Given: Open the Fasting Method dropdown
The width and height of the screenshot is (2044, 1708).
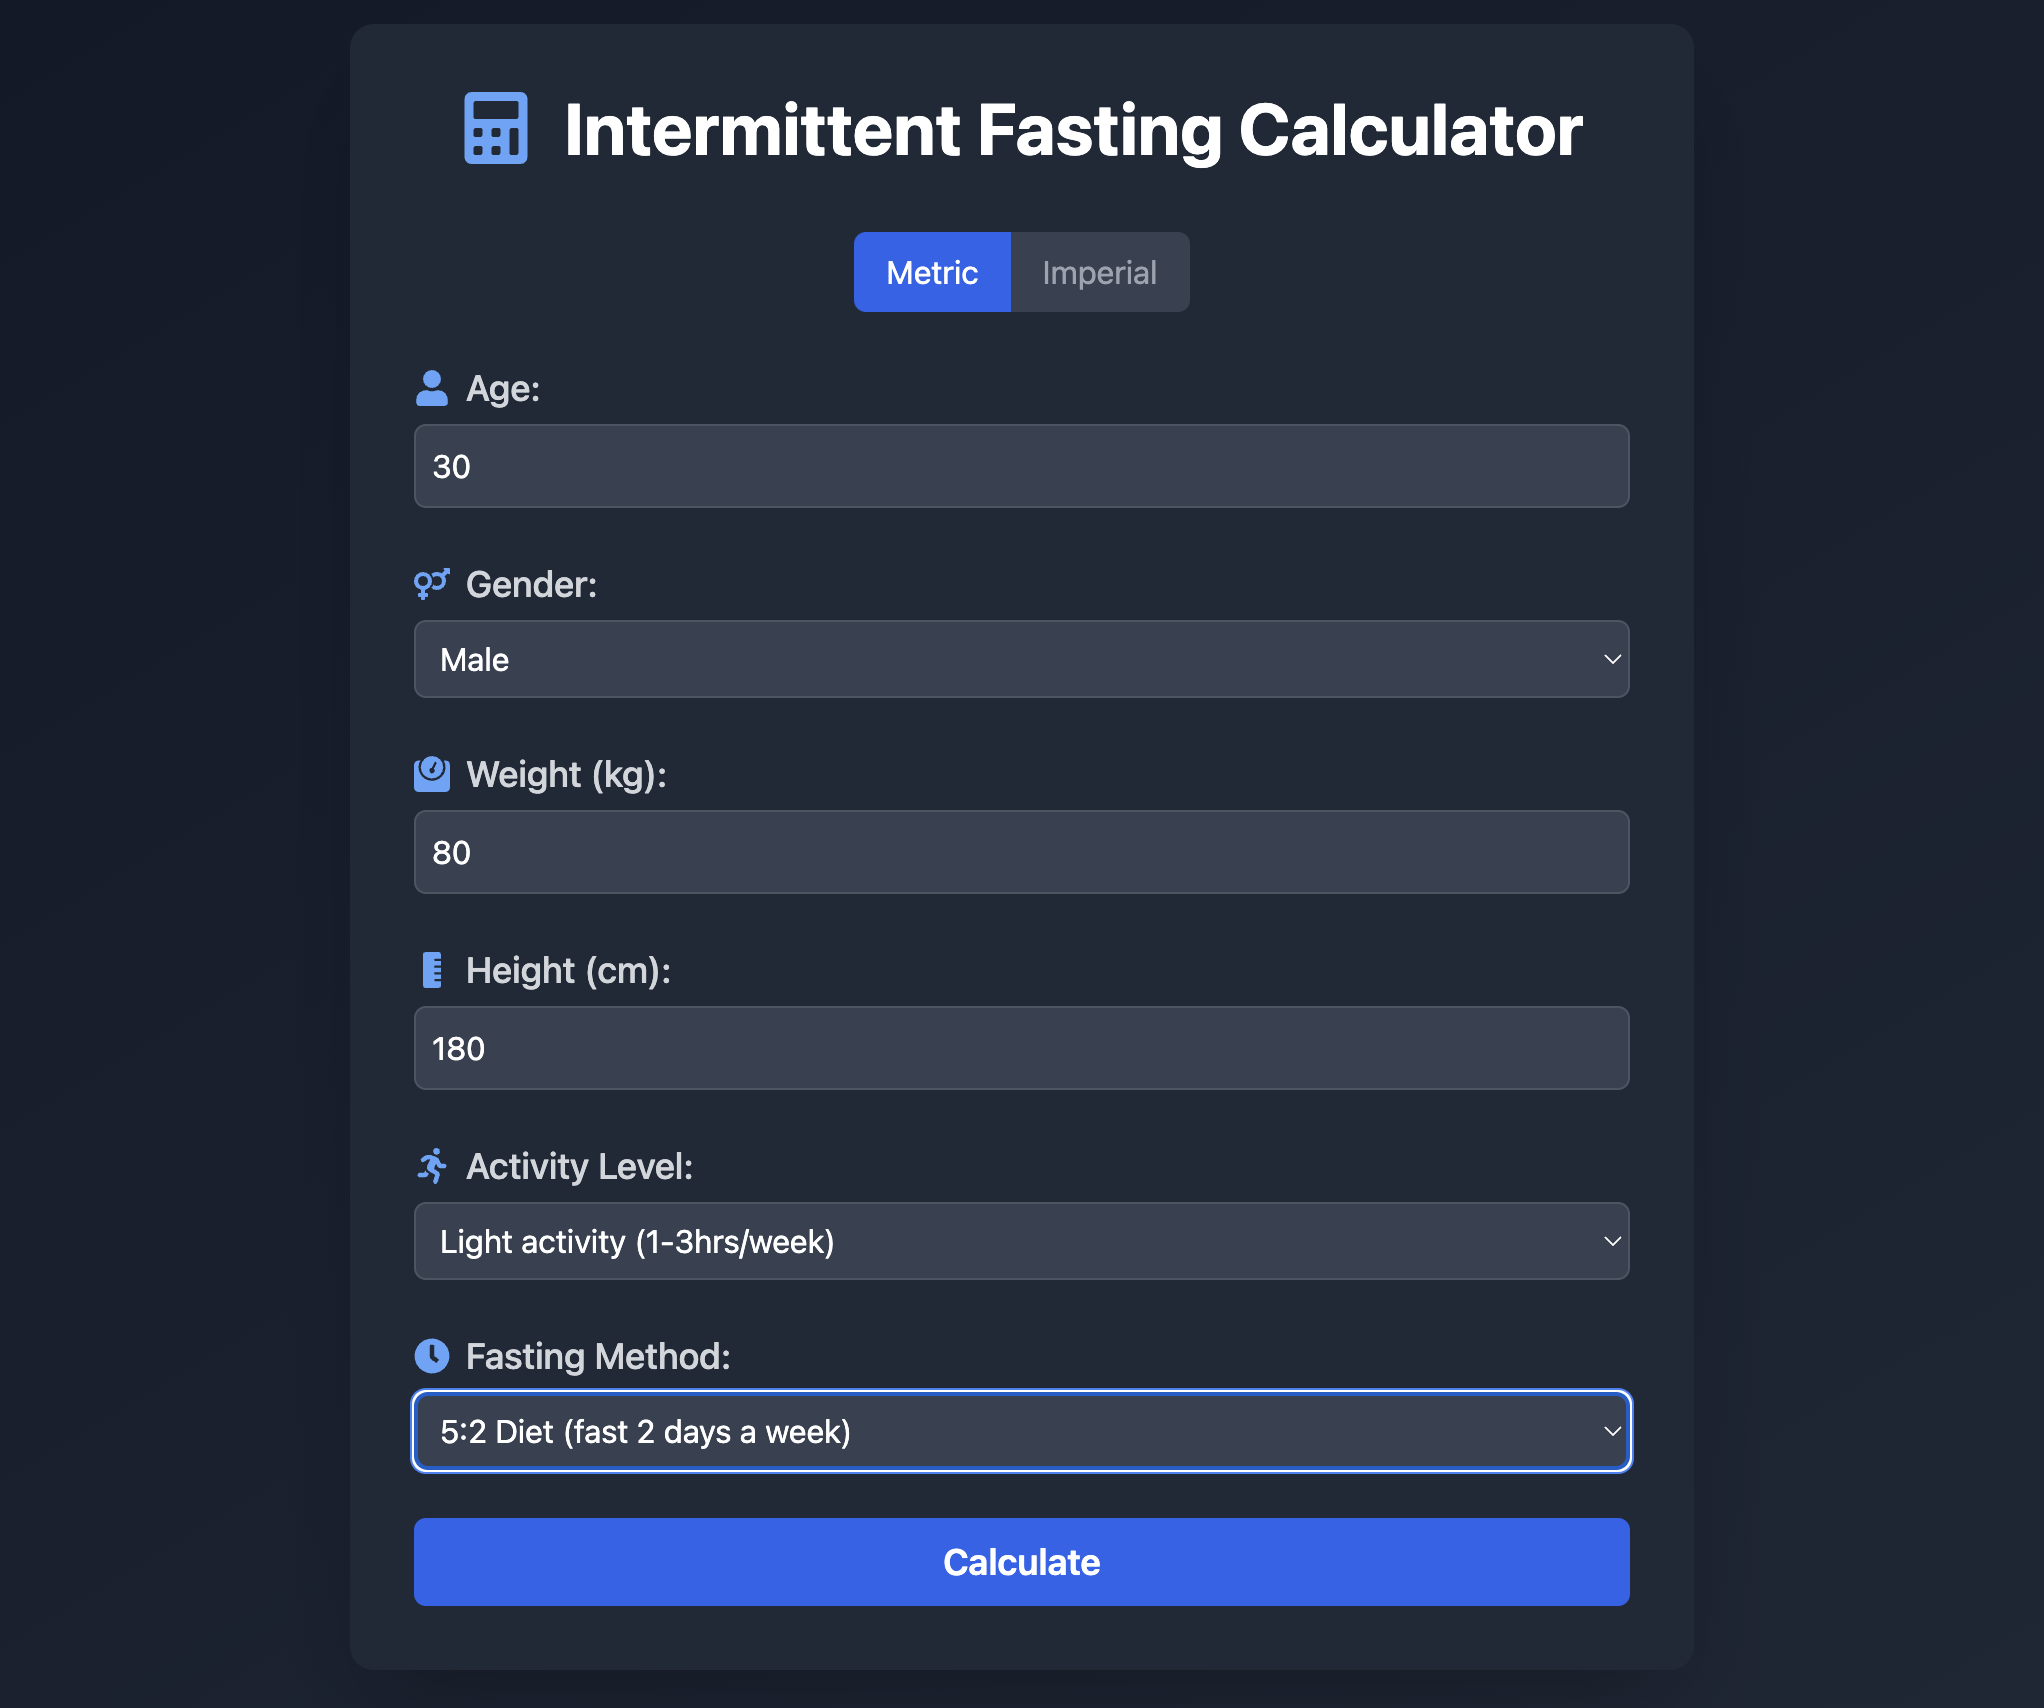Looking at the screenshot, I should point(1022,1431).
